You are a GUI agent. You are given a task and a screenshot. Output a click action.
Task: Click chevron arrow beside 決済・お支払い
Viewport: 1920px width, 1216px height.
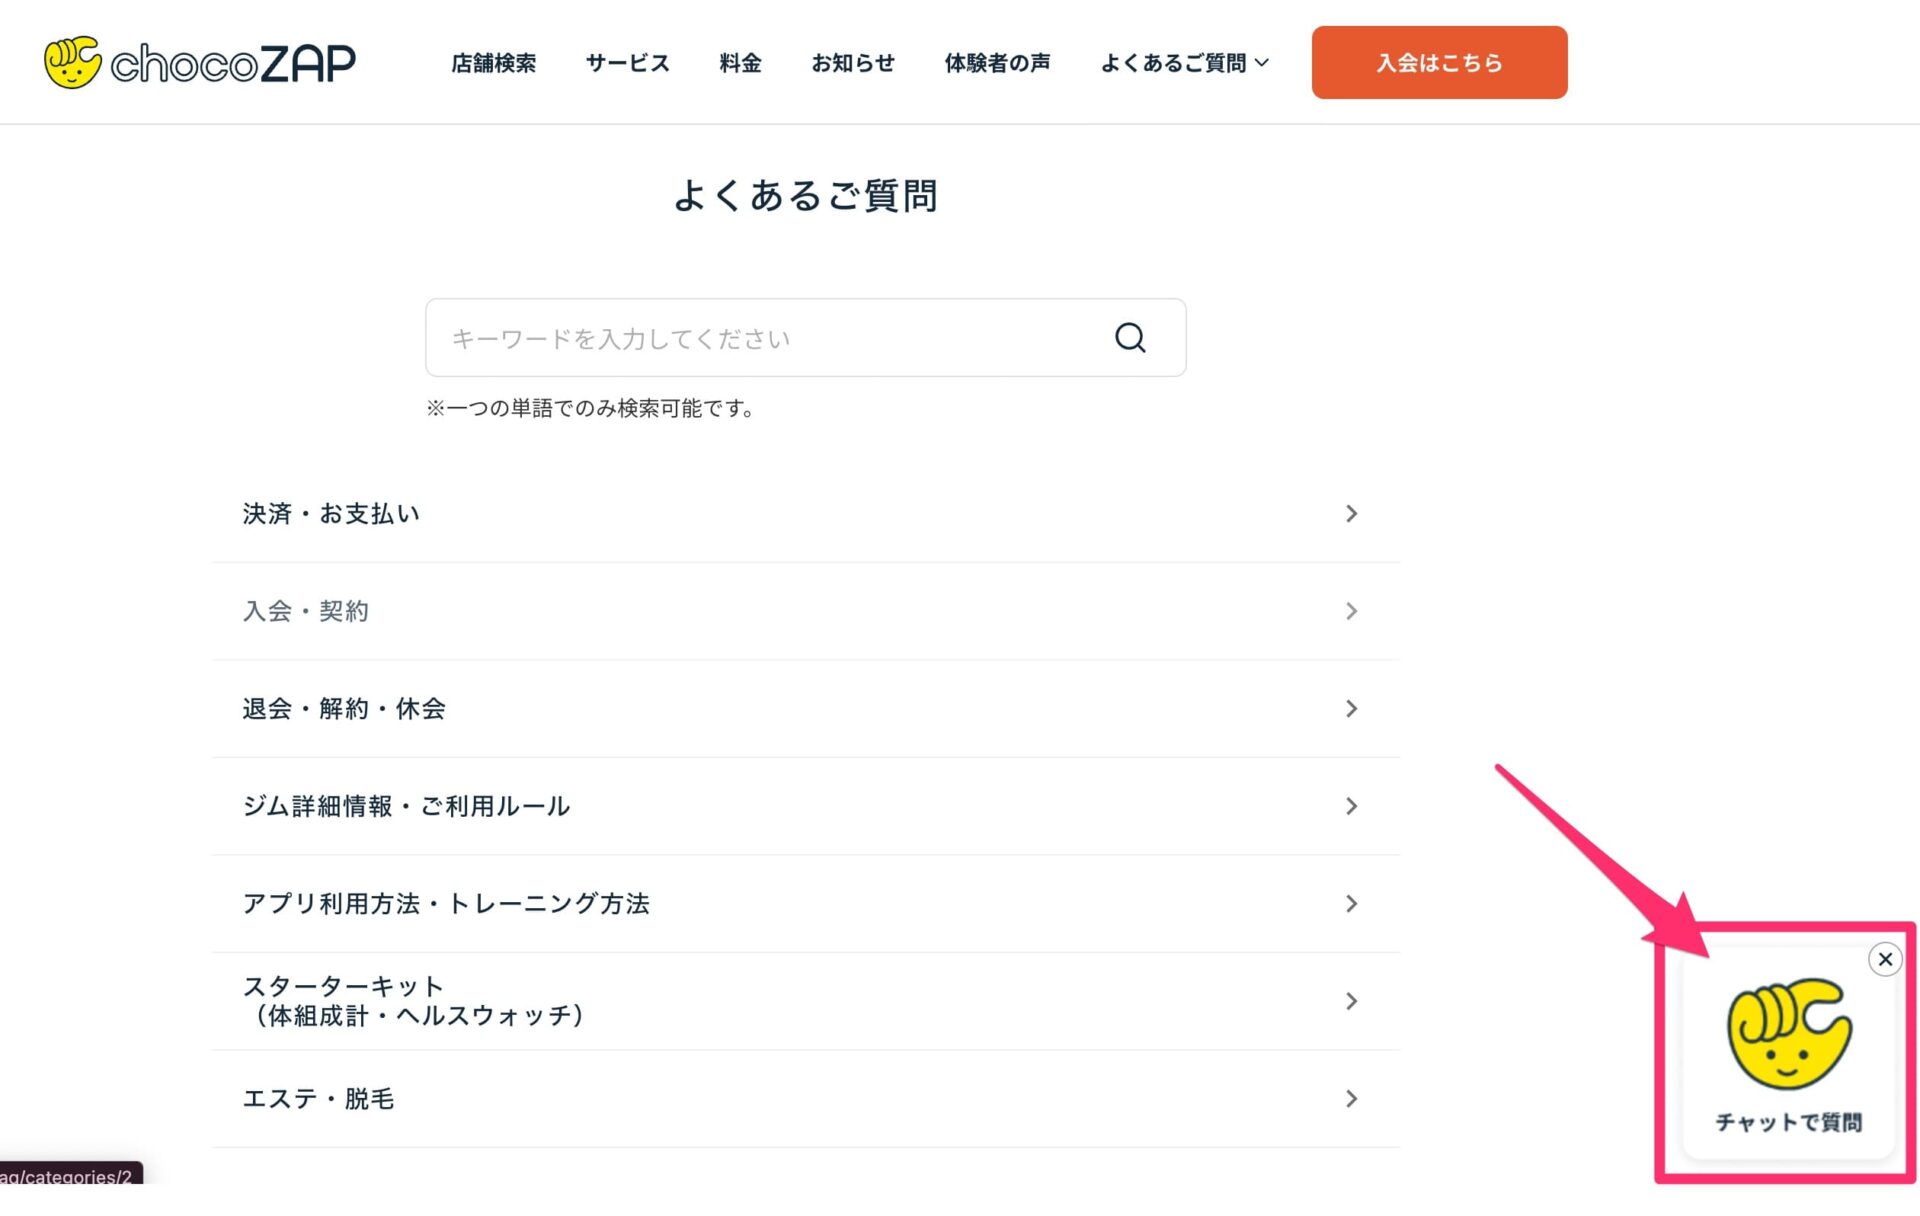pyautogui.click(x=1351, y=514)
